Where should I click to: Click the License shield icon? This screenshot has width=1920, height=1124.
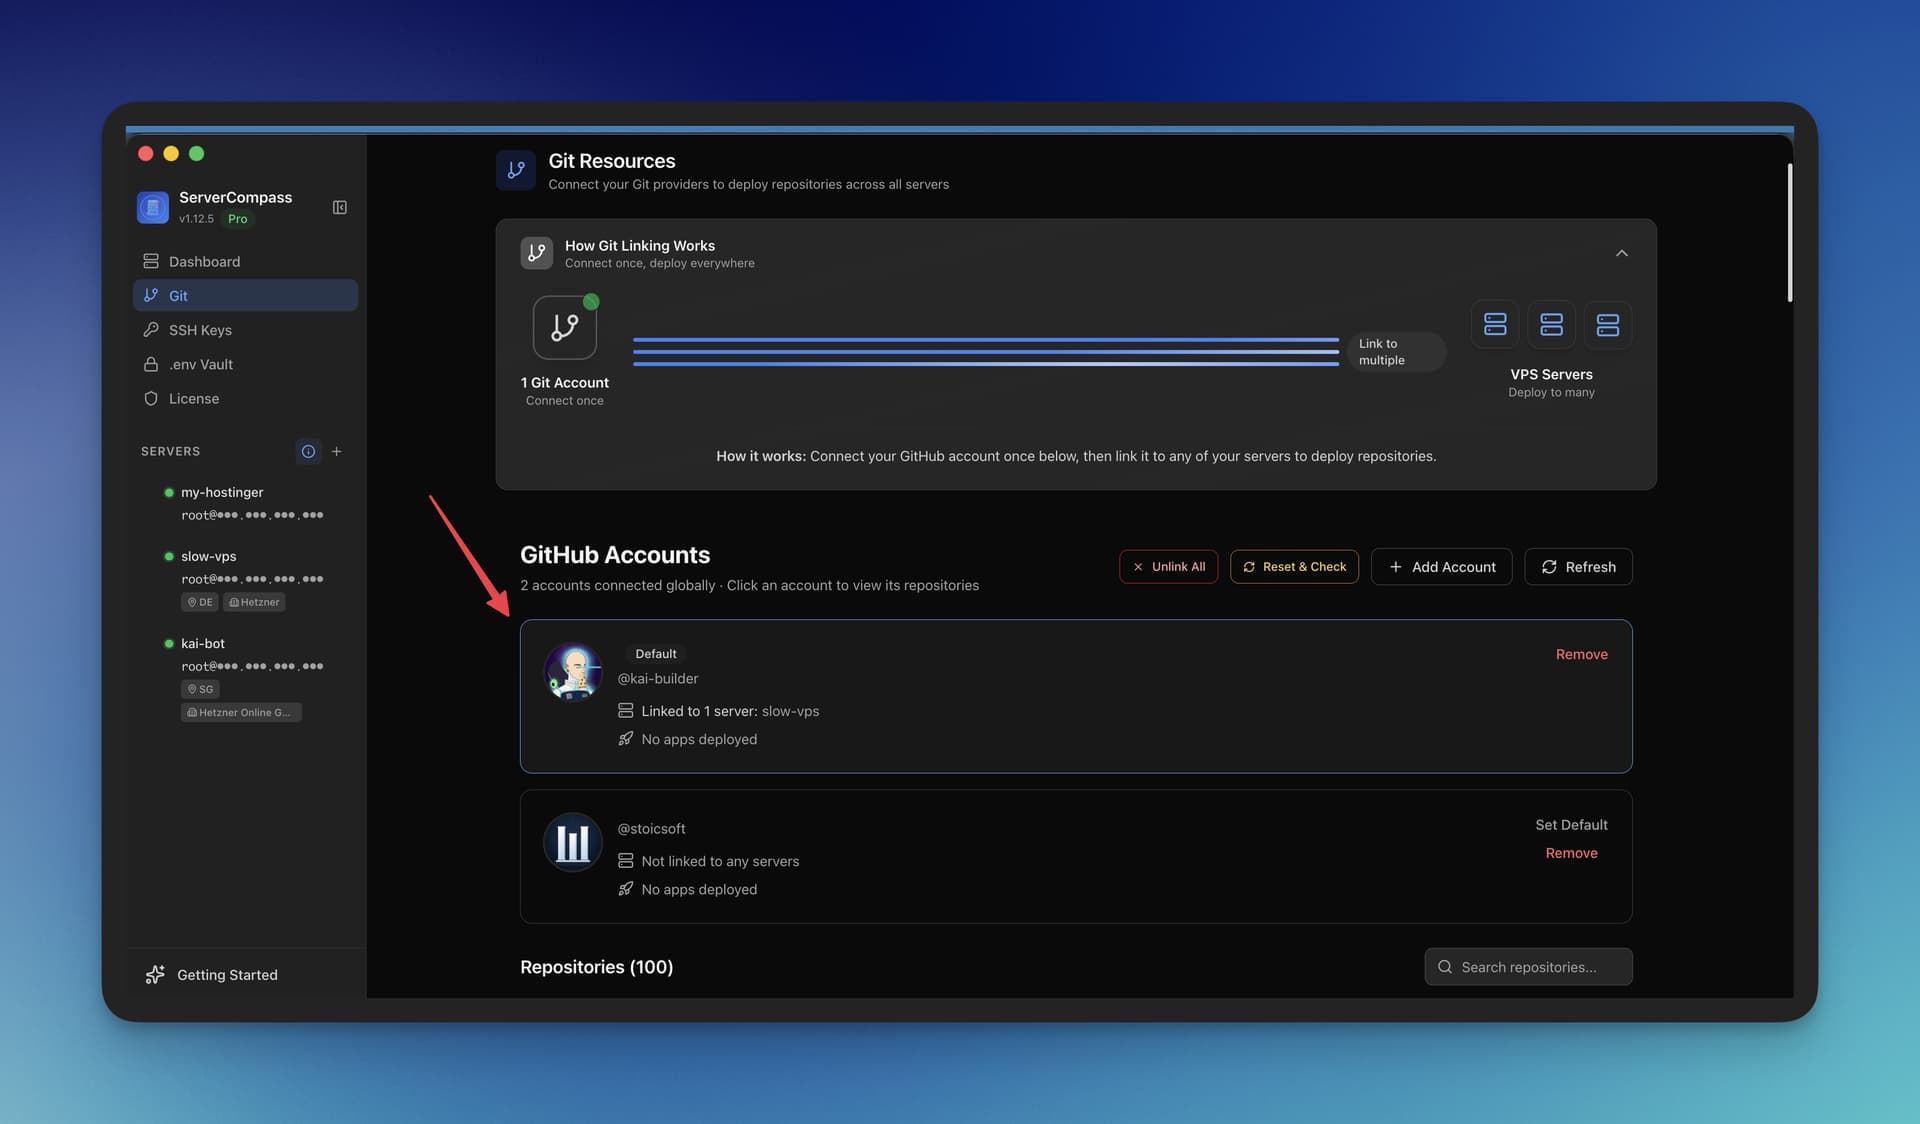pos(151,398)
